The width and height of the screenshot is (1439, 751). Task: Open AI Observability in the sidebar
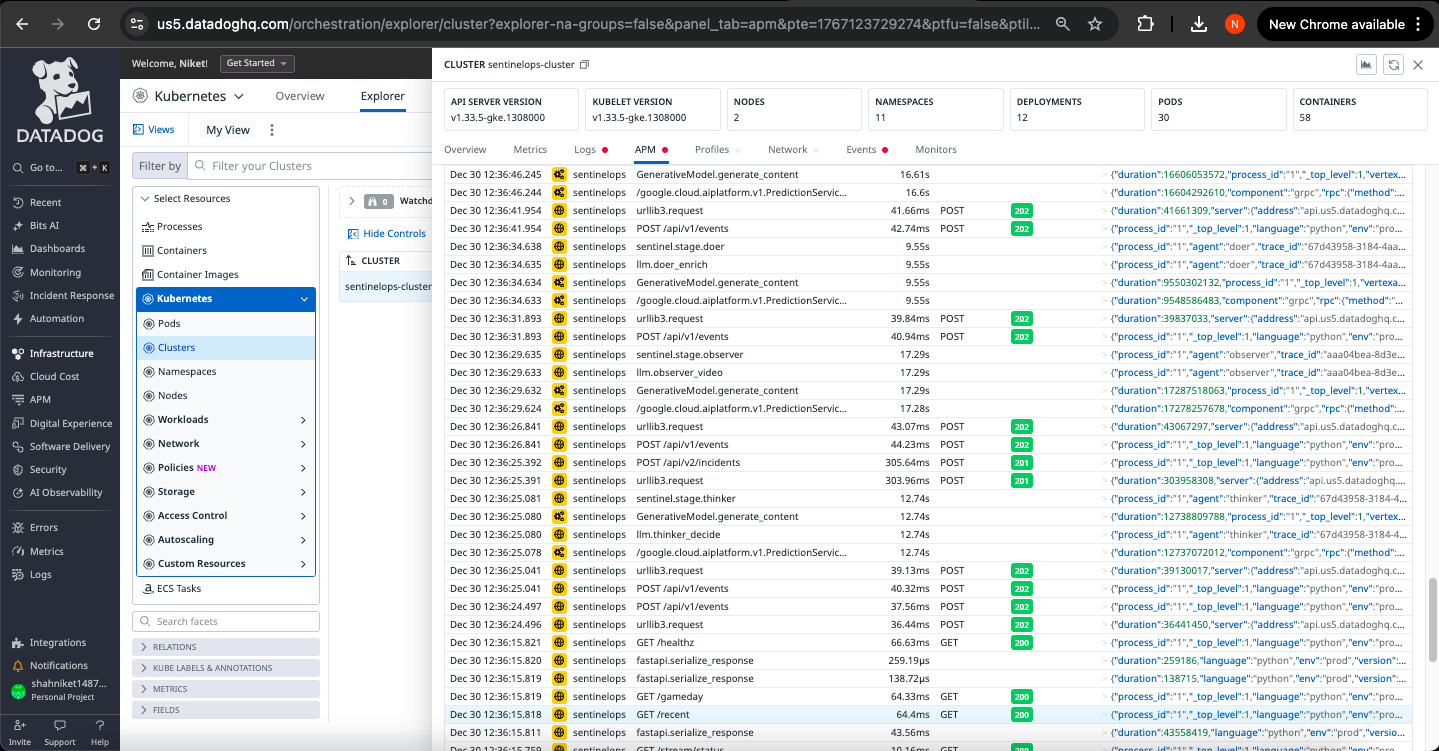66,493
